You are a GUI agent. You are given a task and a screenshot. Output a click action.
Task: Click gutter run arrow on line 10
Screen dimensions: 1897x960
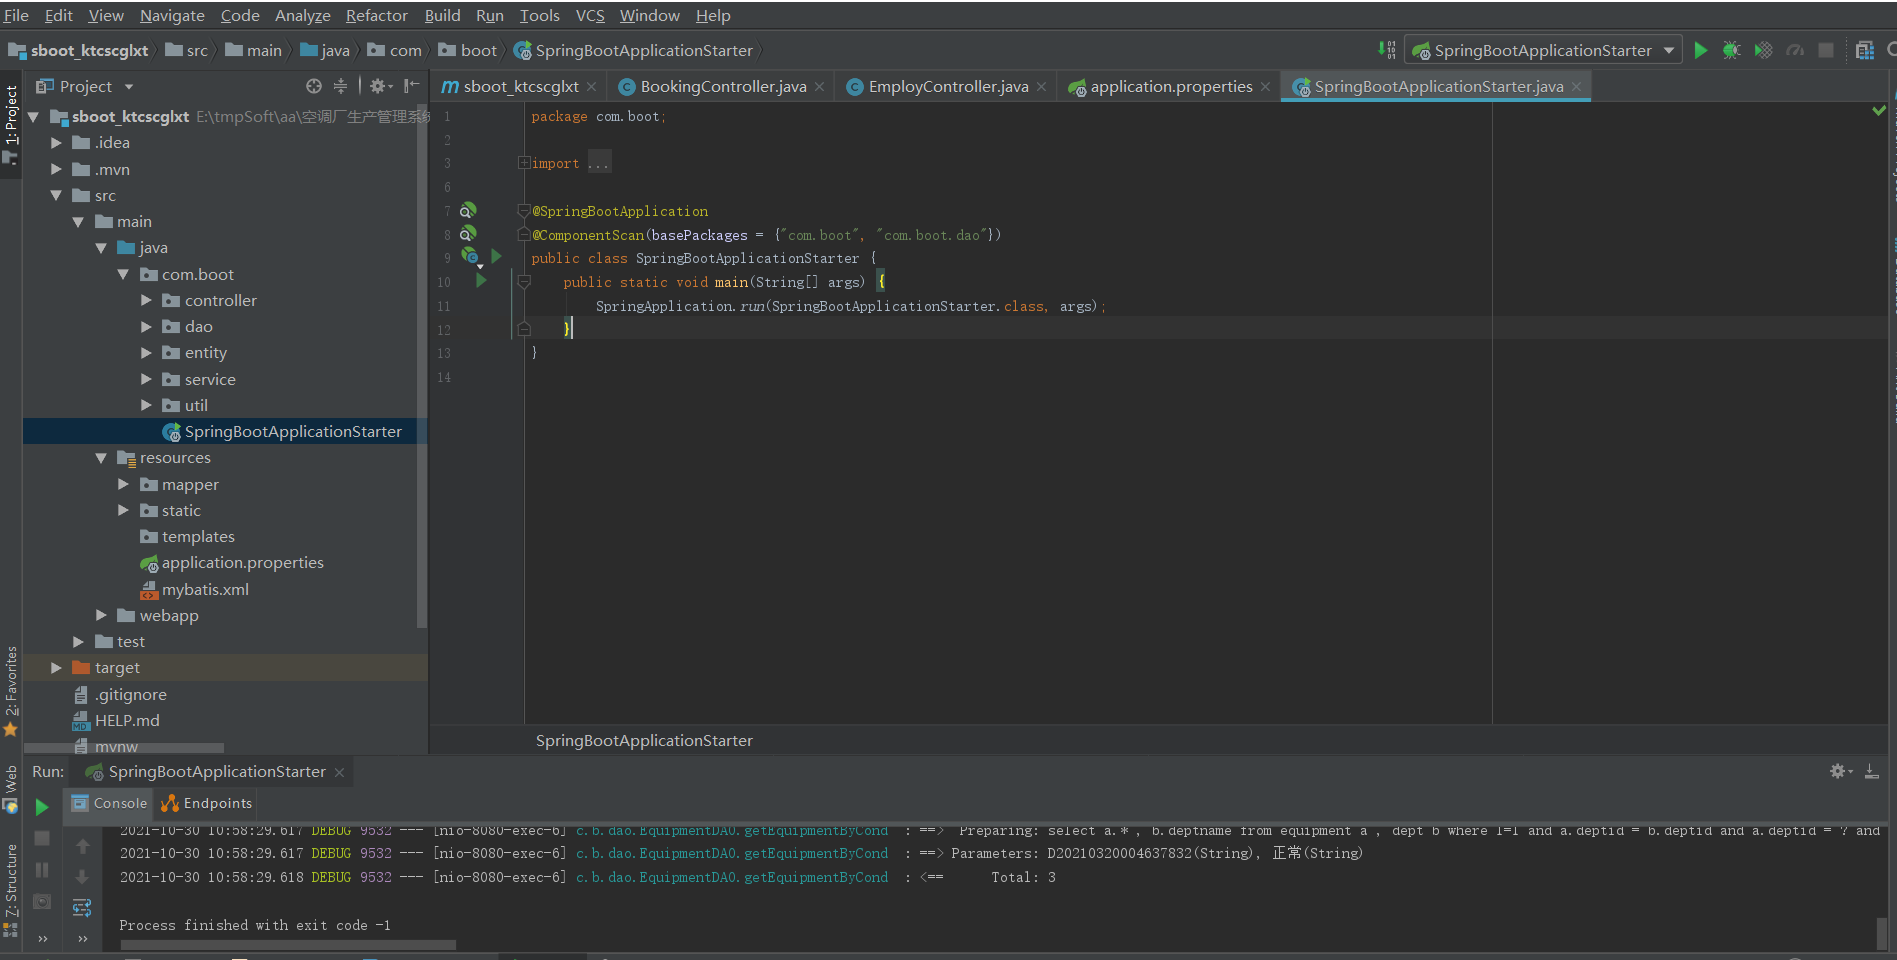[481, 281]
